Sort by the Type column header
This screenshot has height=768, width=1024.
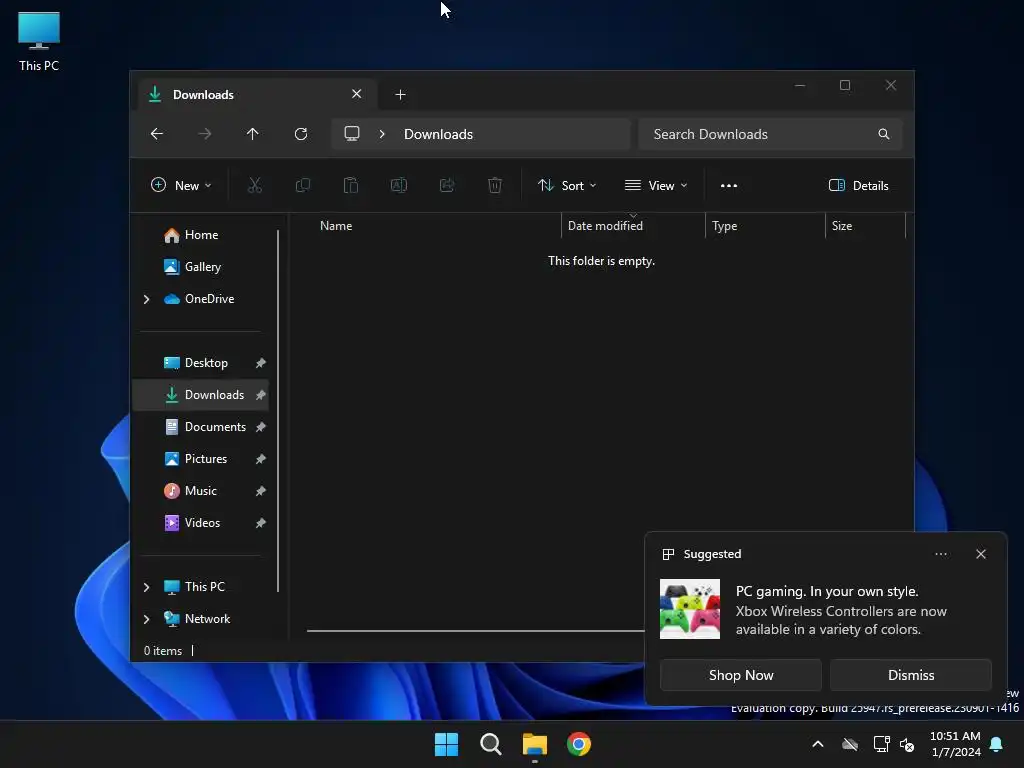pyautogui.click(x=765, y=226)
